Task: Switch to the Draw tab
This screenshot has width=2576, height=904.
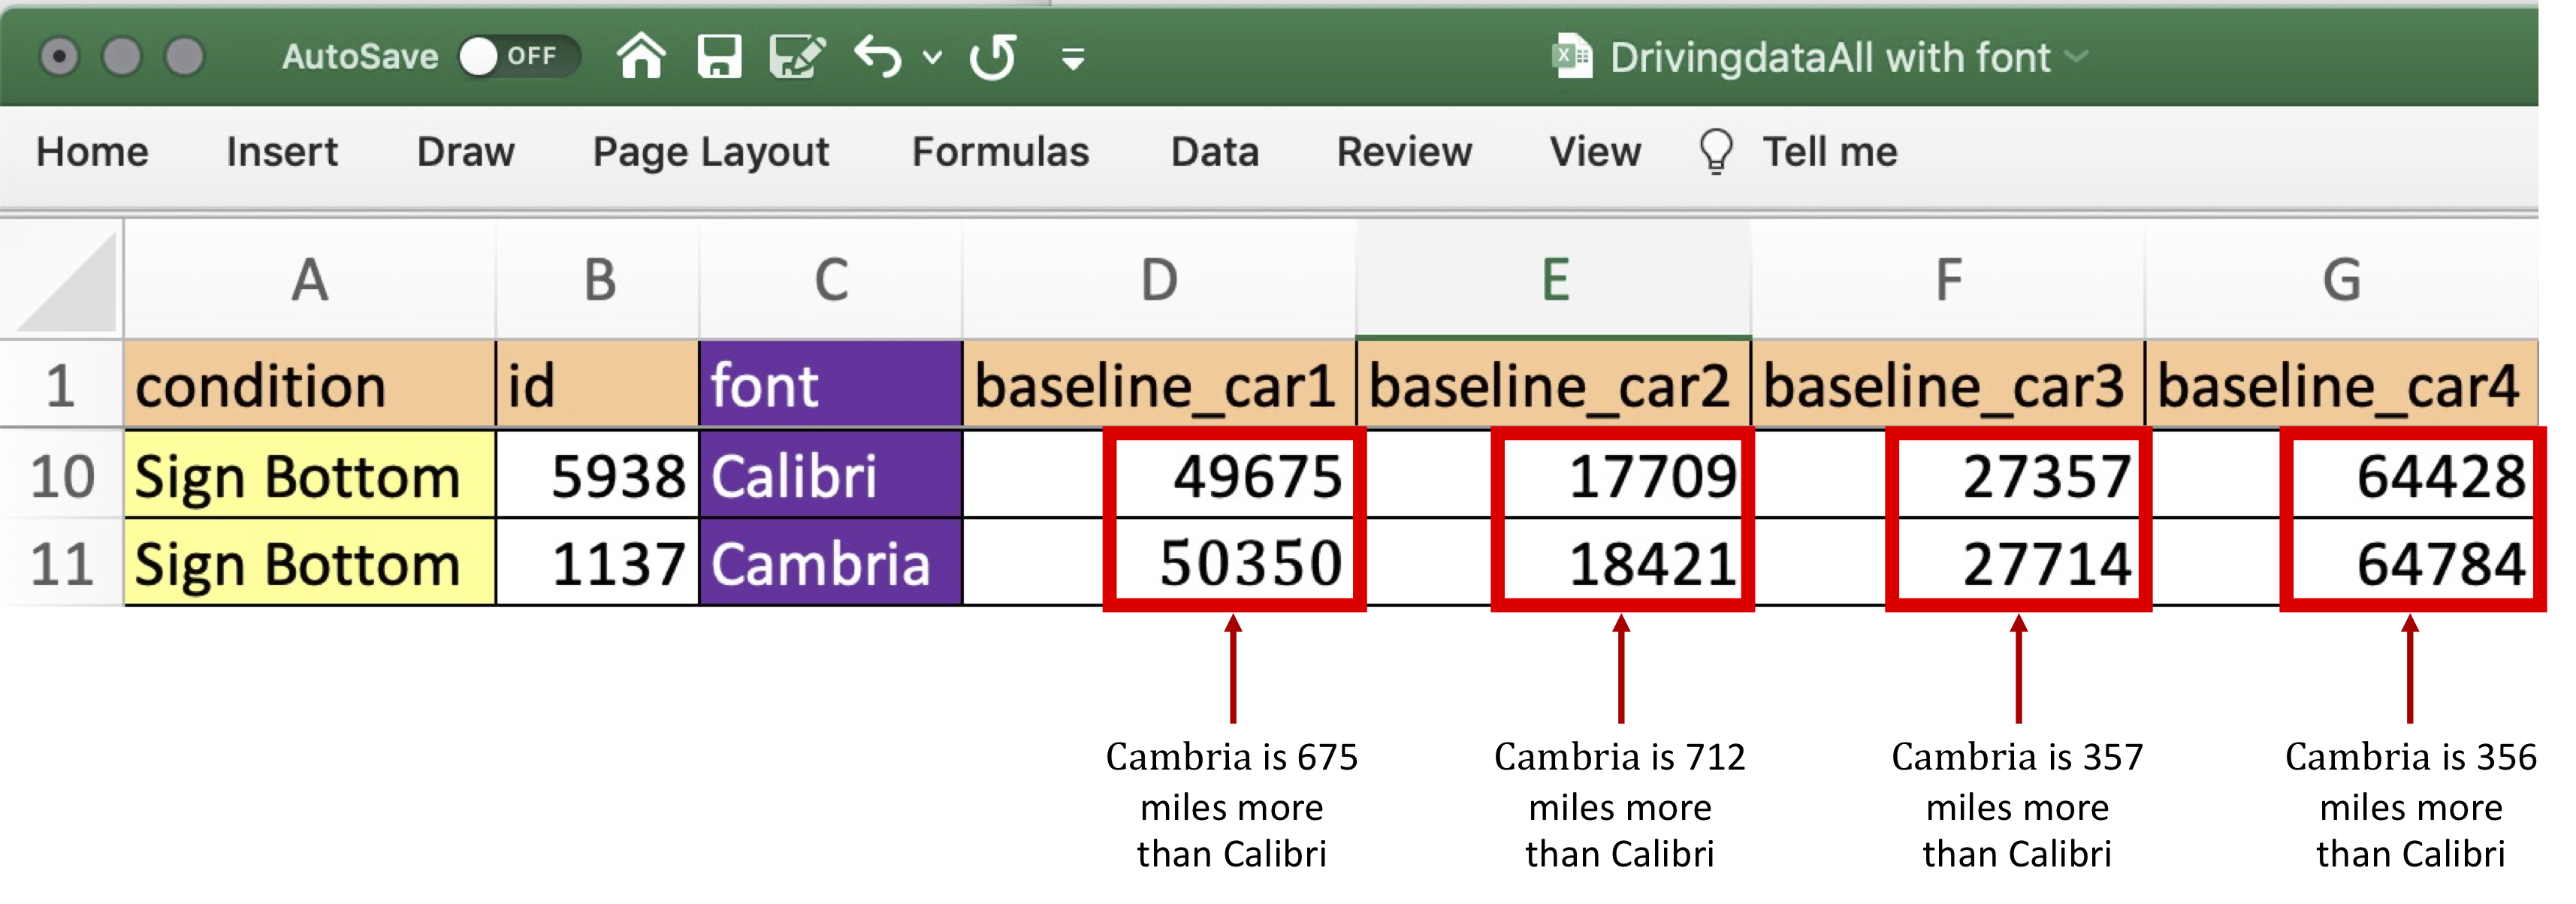Action: click(465, 152)
